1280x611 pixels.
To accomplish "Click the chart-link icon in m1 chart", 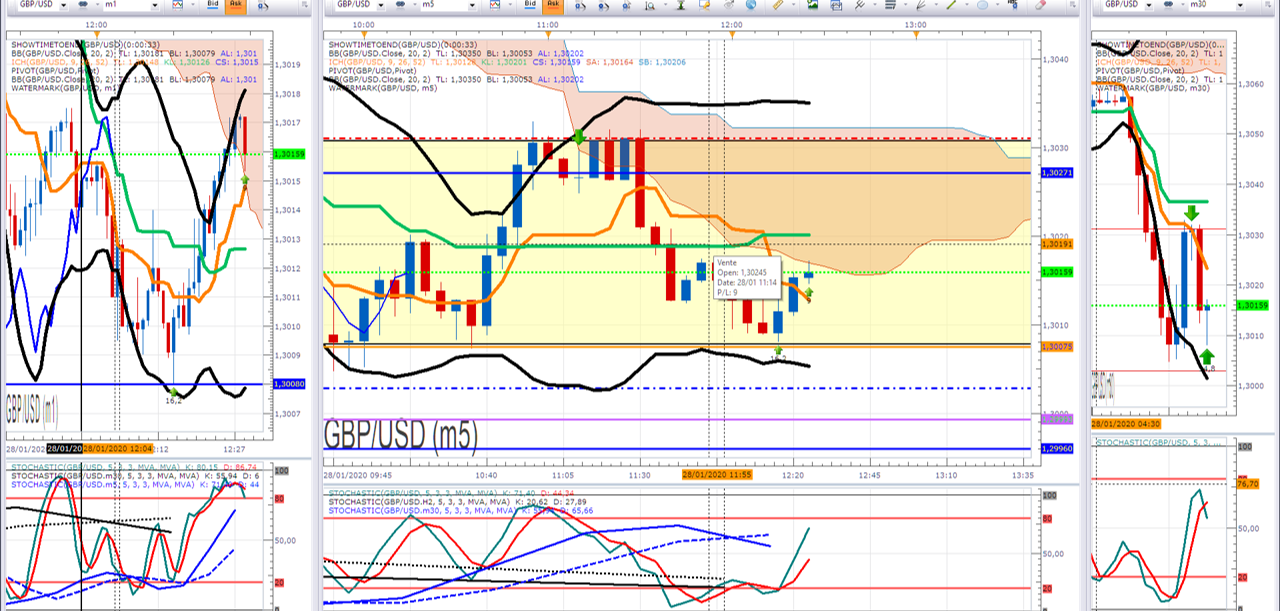I will click(82, 5).
